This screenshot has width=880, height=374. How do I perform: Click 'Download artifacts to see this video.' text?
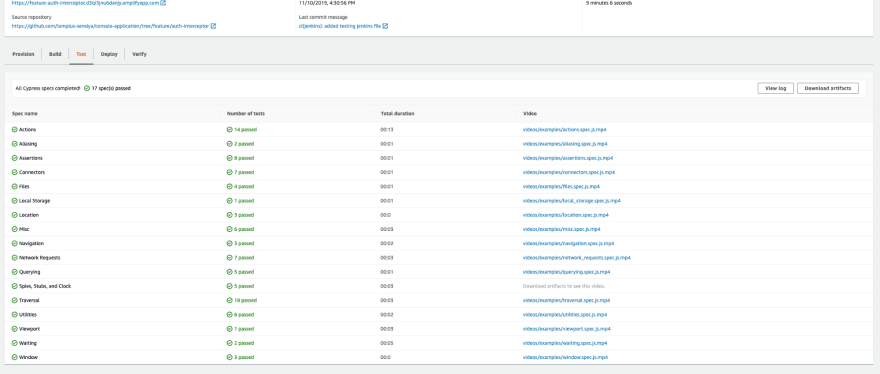click(564, 286)
